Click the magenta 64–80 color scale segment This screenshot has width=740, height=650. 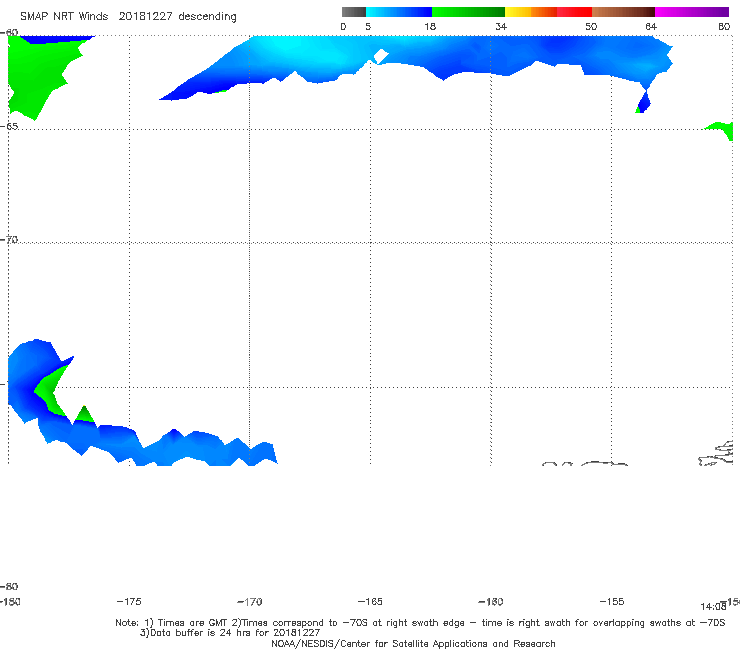coord(692,12)
